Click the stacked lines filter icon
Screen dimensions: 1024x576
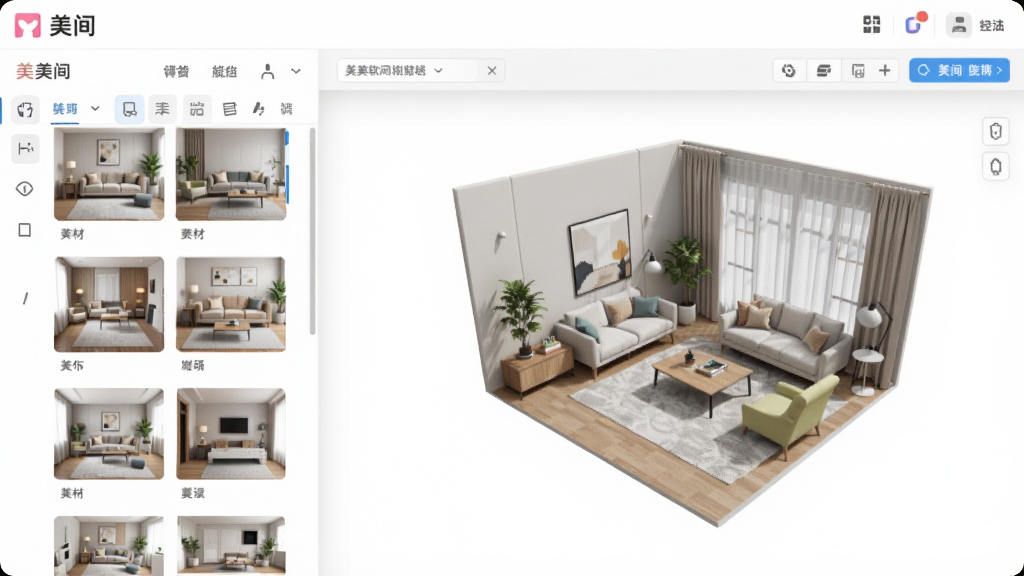tap(162, 108)
